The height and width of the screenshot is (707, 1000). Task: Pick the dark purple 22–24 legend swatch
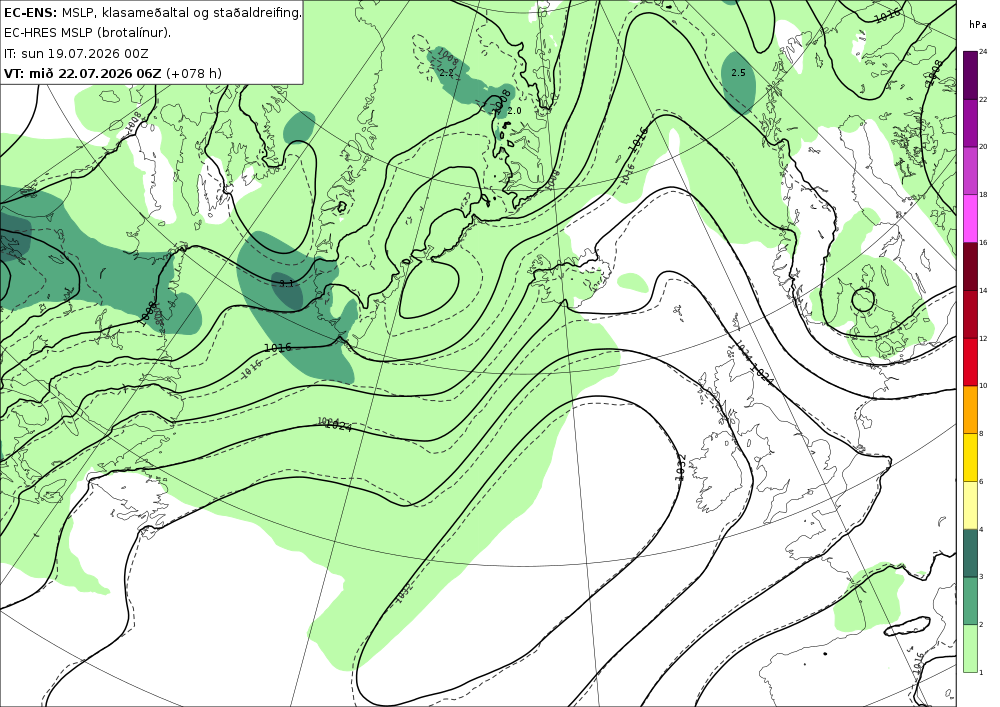point(971,75)
